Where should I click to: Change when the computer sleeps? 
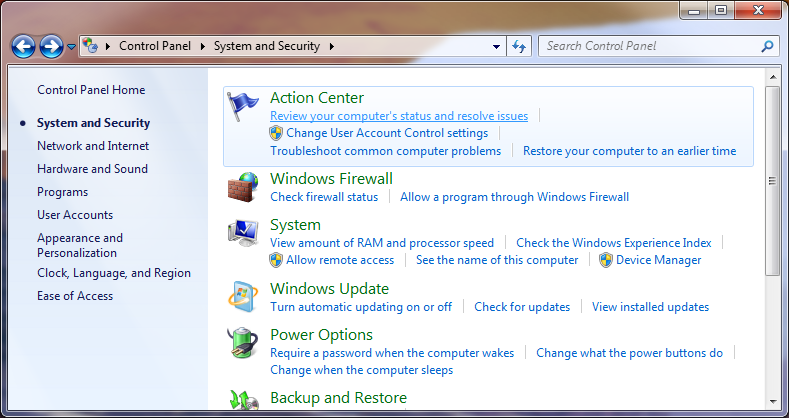[x=361, y=370]
